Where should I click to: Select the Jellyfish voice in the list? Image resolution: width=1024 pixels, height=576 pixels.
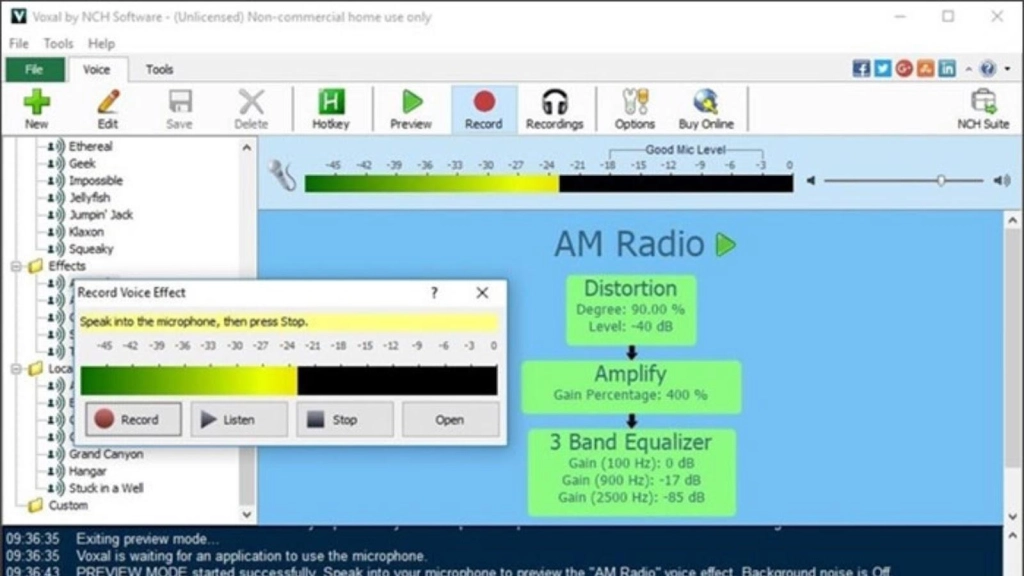pos(89,198)
